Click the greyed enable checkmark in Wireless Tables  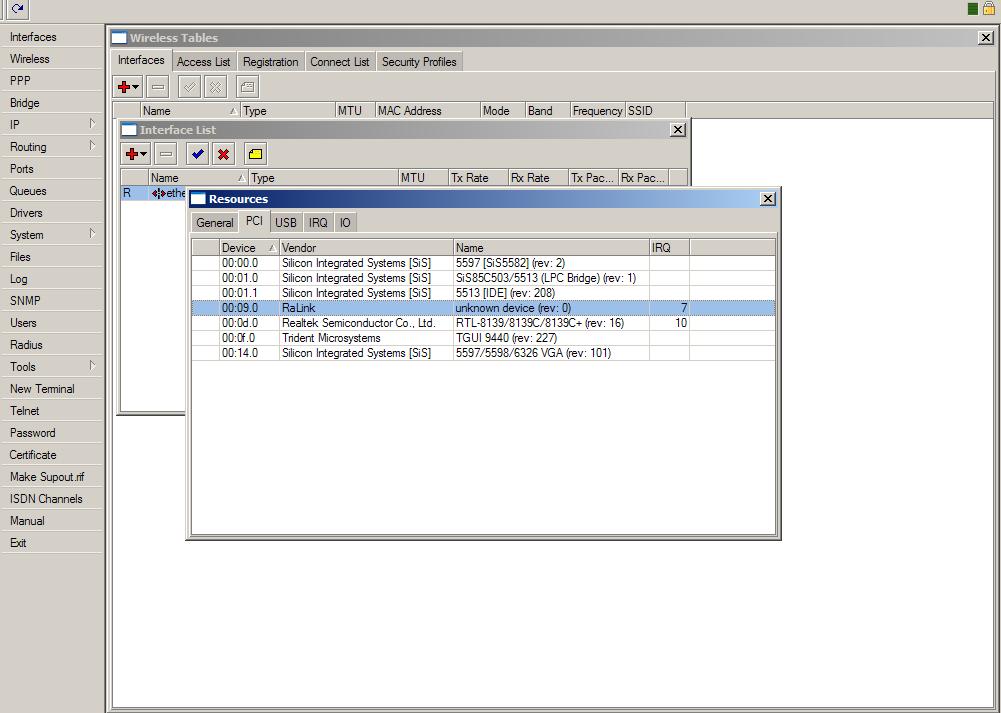(x=189, y=87)
